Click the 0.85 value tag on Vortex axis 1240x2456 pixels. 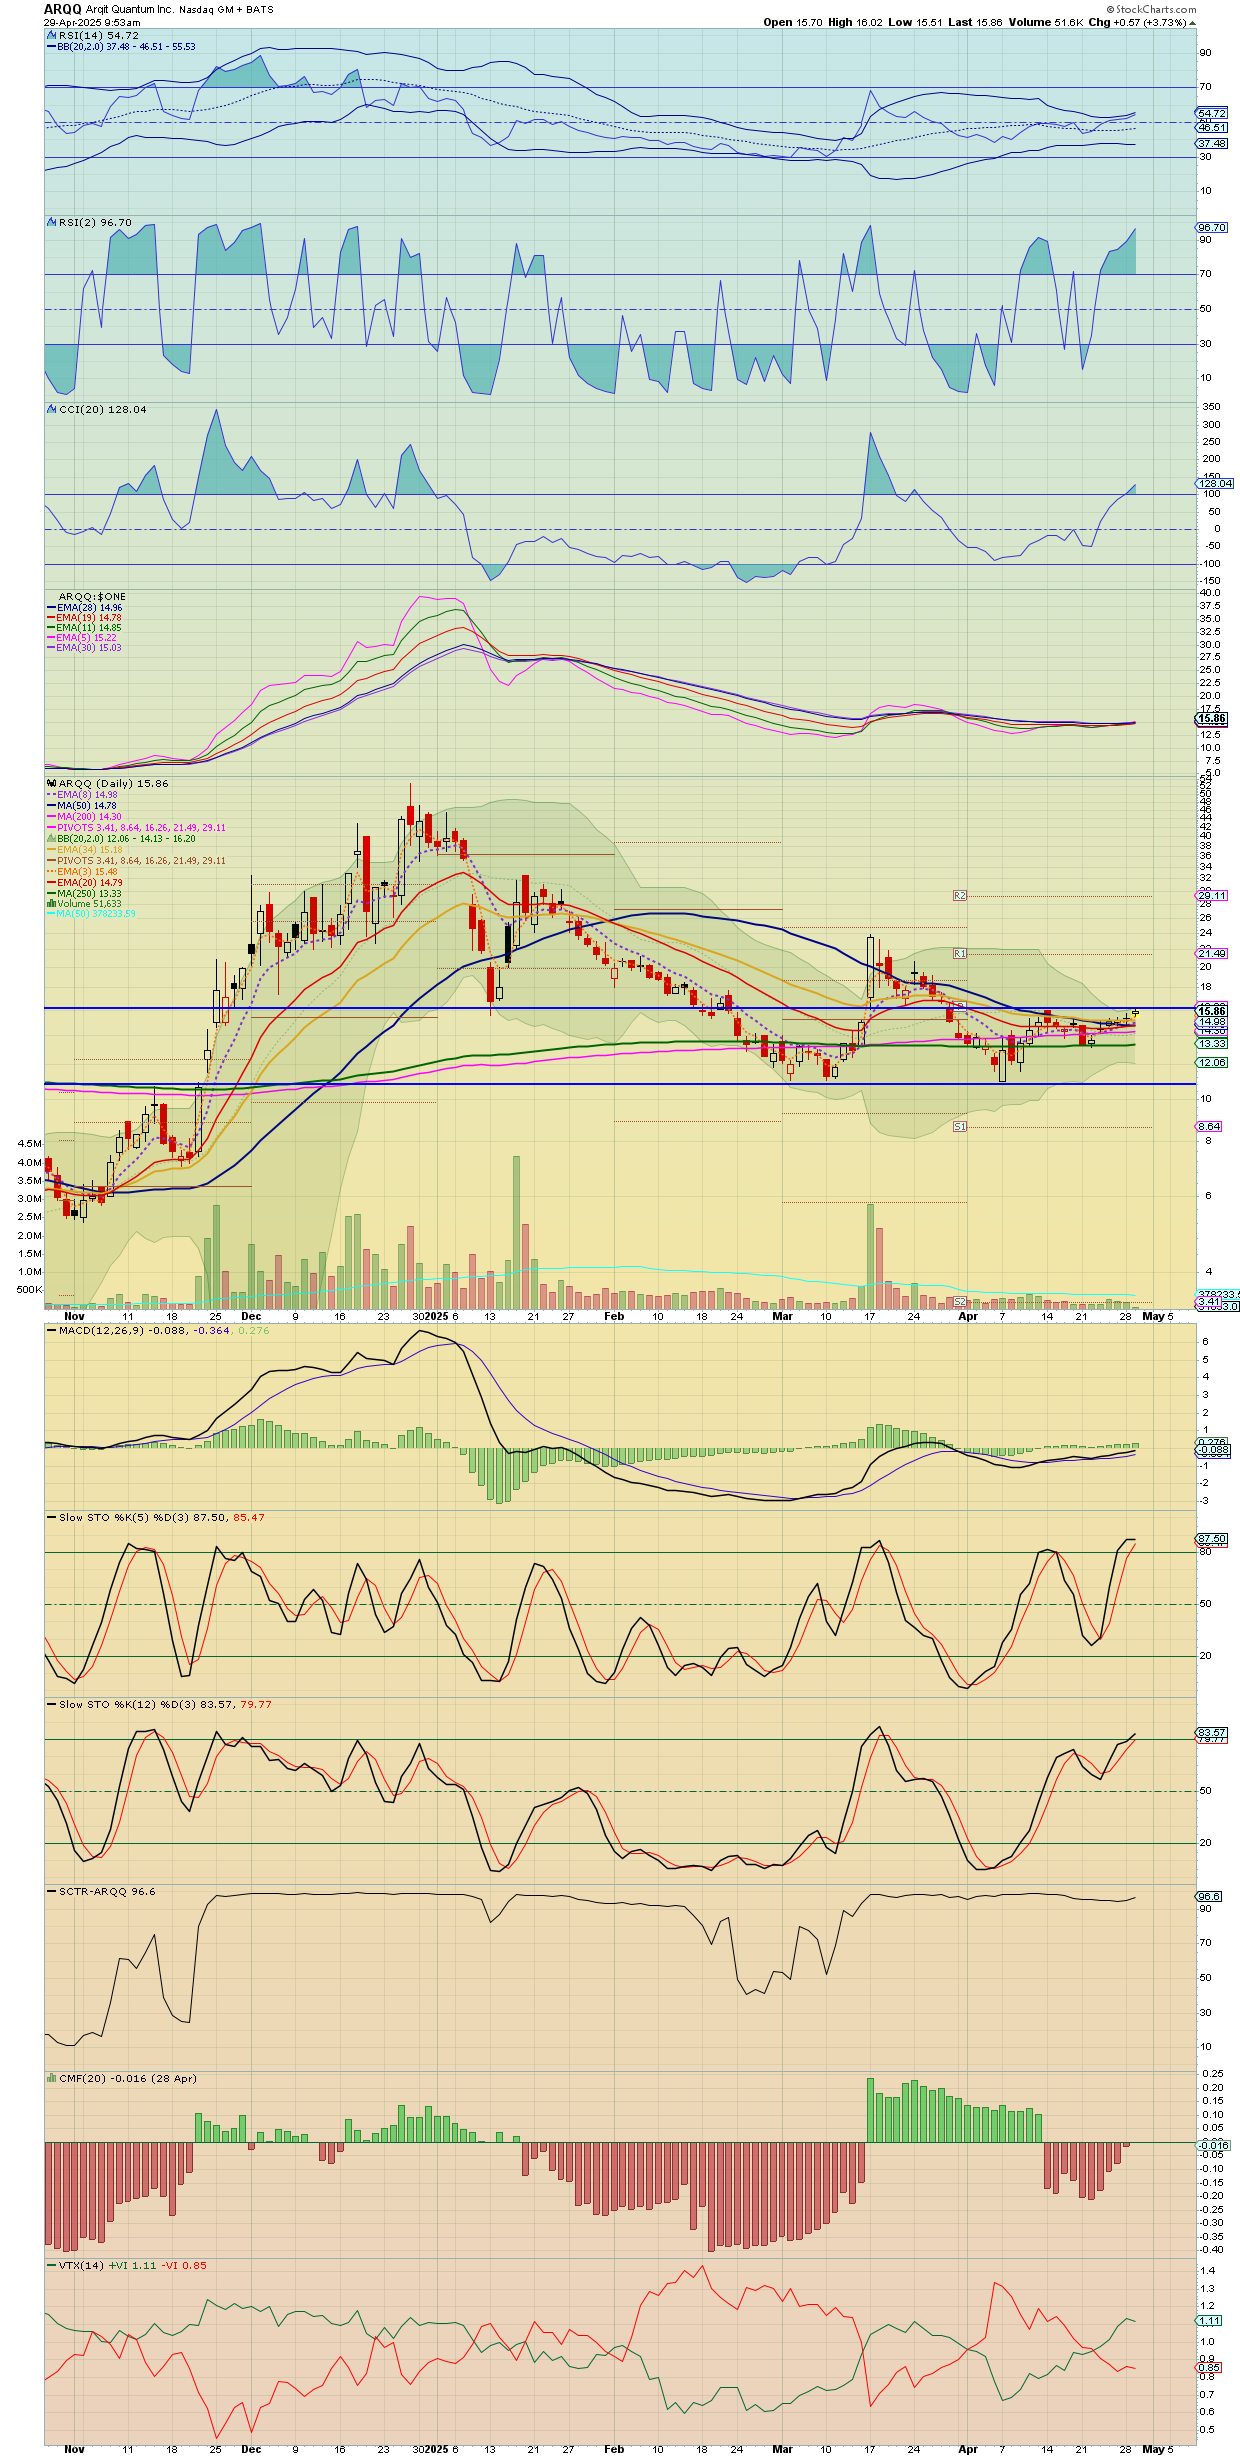pos(1209,2368)
